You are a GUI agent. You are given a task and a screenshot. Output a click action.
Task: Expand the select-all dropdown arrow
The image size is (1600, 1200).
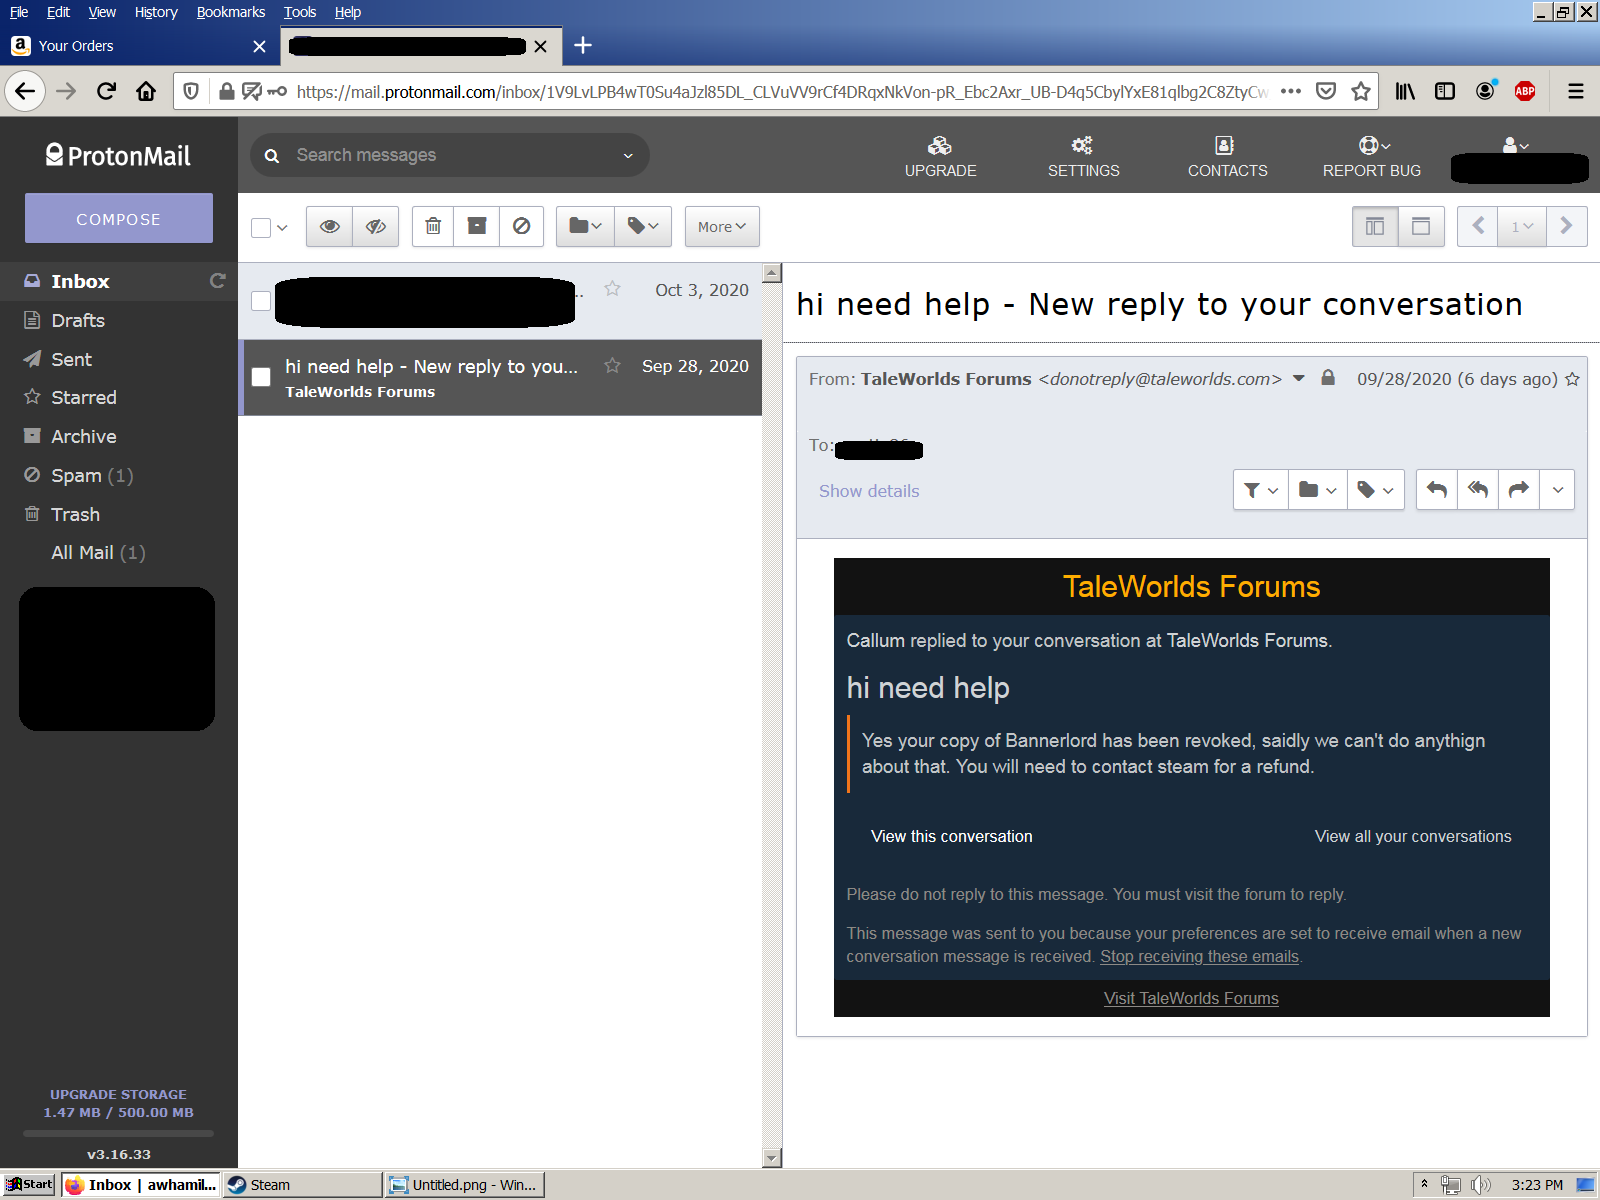(x=282, y=228)
